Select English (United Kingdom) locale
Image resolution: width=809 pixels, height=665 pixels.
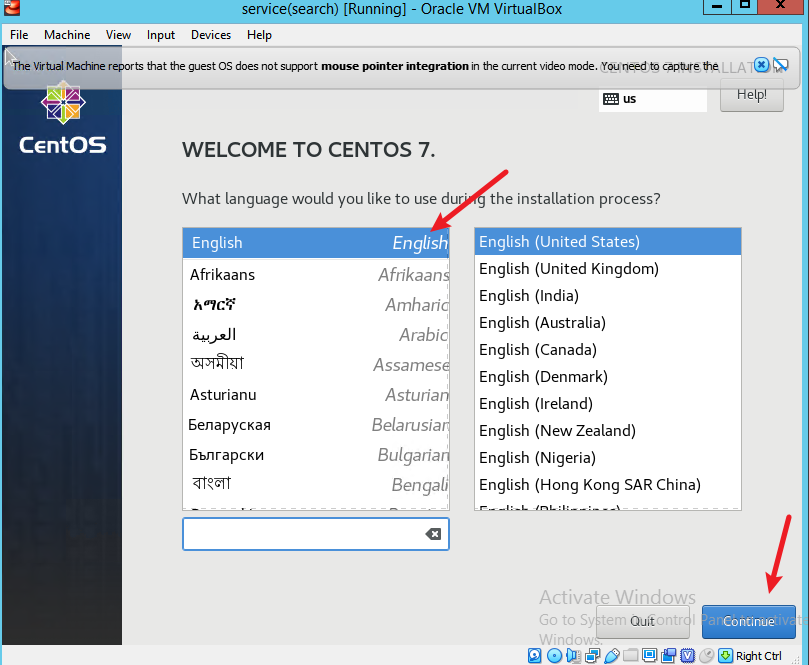click(608, 269)
